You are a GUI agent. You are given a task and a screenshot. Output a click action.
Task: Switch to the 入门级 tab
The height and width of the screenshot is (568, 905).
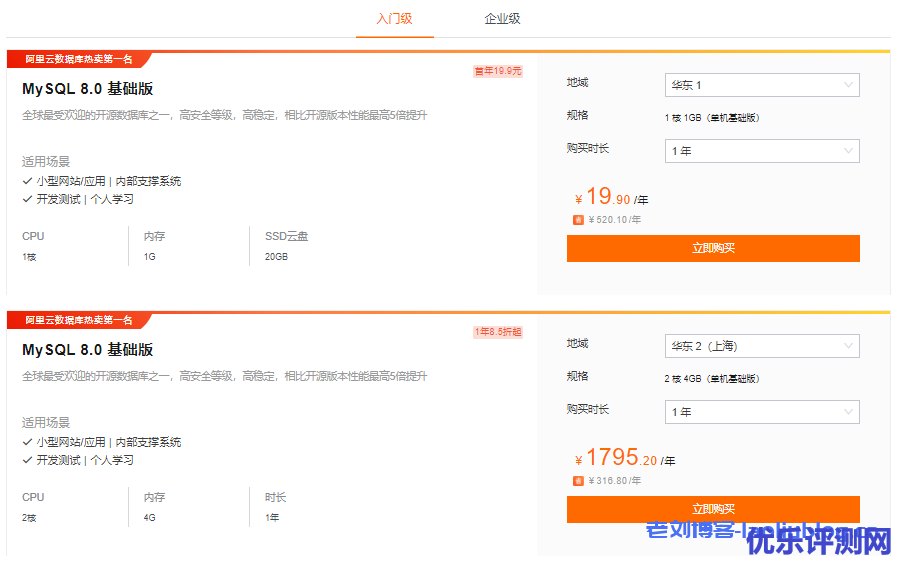[x=394, y=19]
